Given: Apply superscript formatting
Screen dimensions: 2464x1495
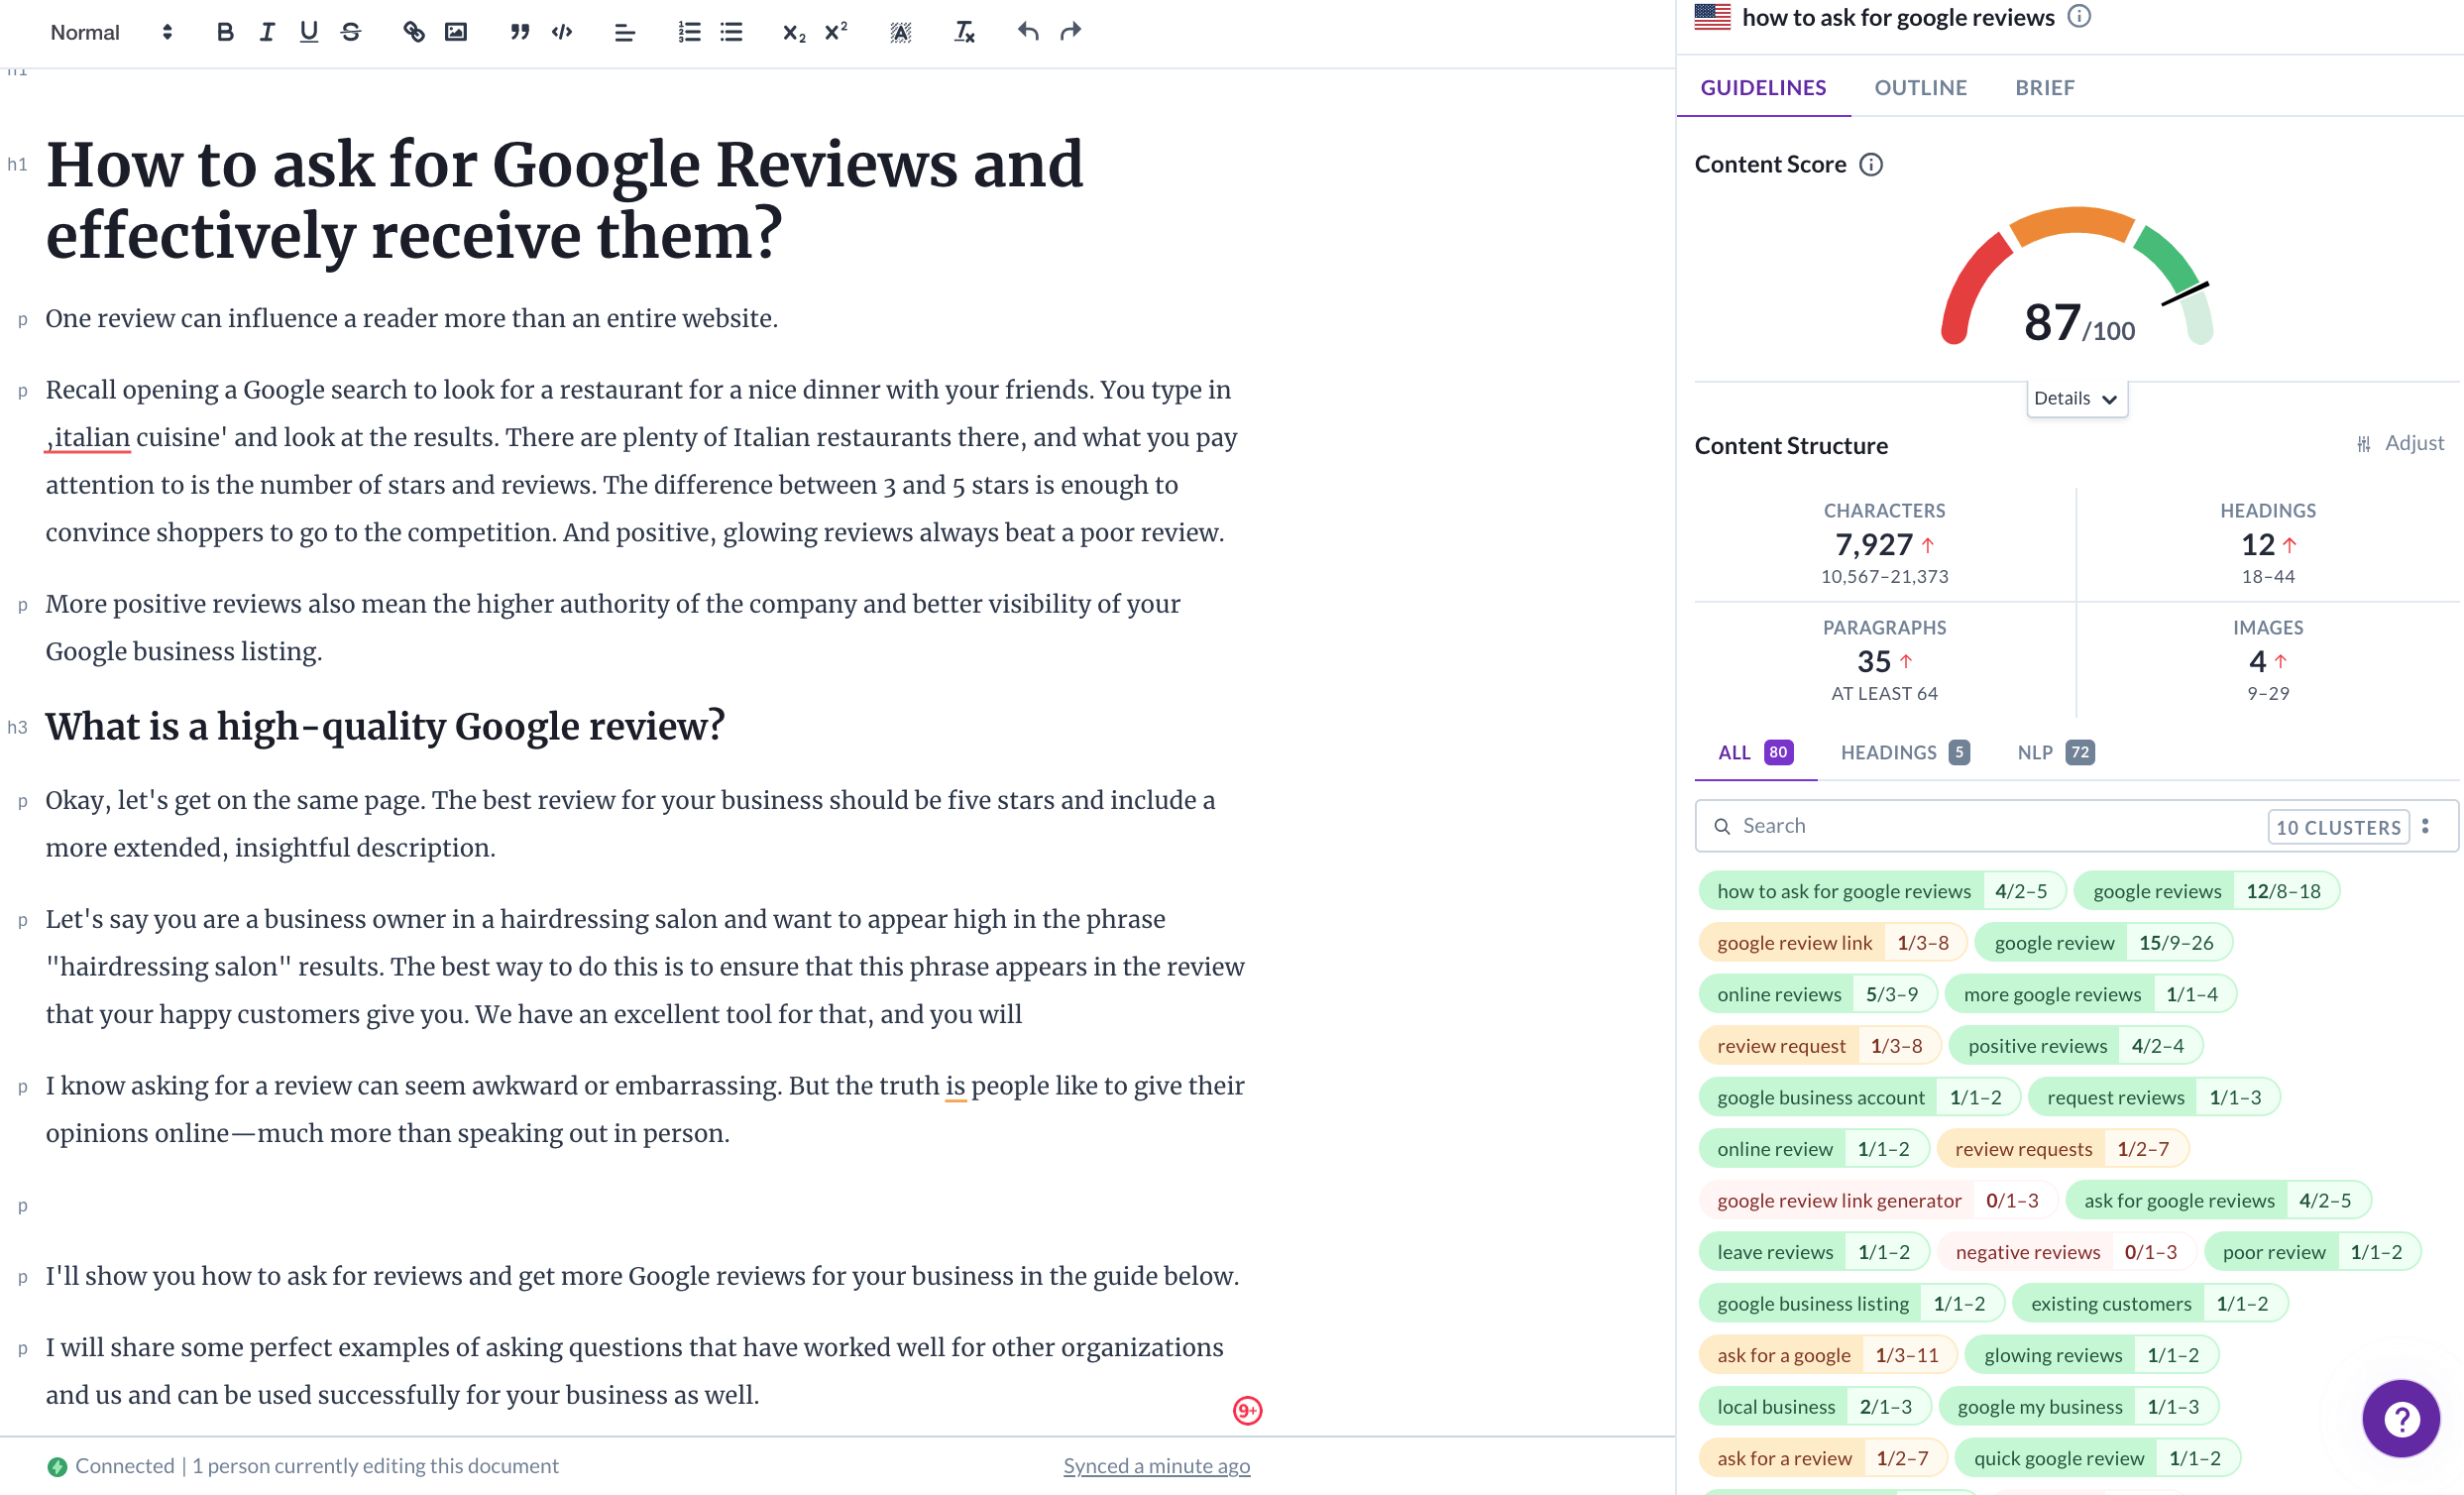Looking at the screenshot, I should [x=835, y=31].
